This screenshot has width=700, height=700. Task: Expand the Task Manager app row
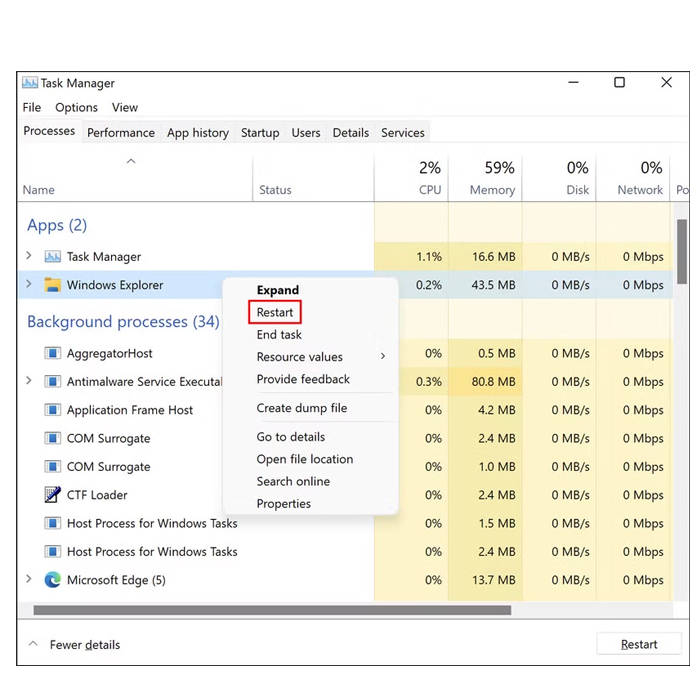click(29, 256)
